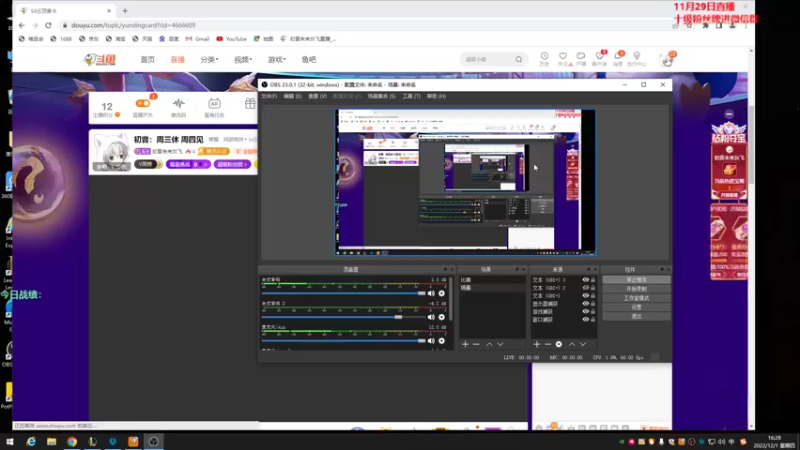Viewport: 800px width, 450px height.
Task: Toggle visibility of 窗口捕获 source
Action: [x=586, y=319]
